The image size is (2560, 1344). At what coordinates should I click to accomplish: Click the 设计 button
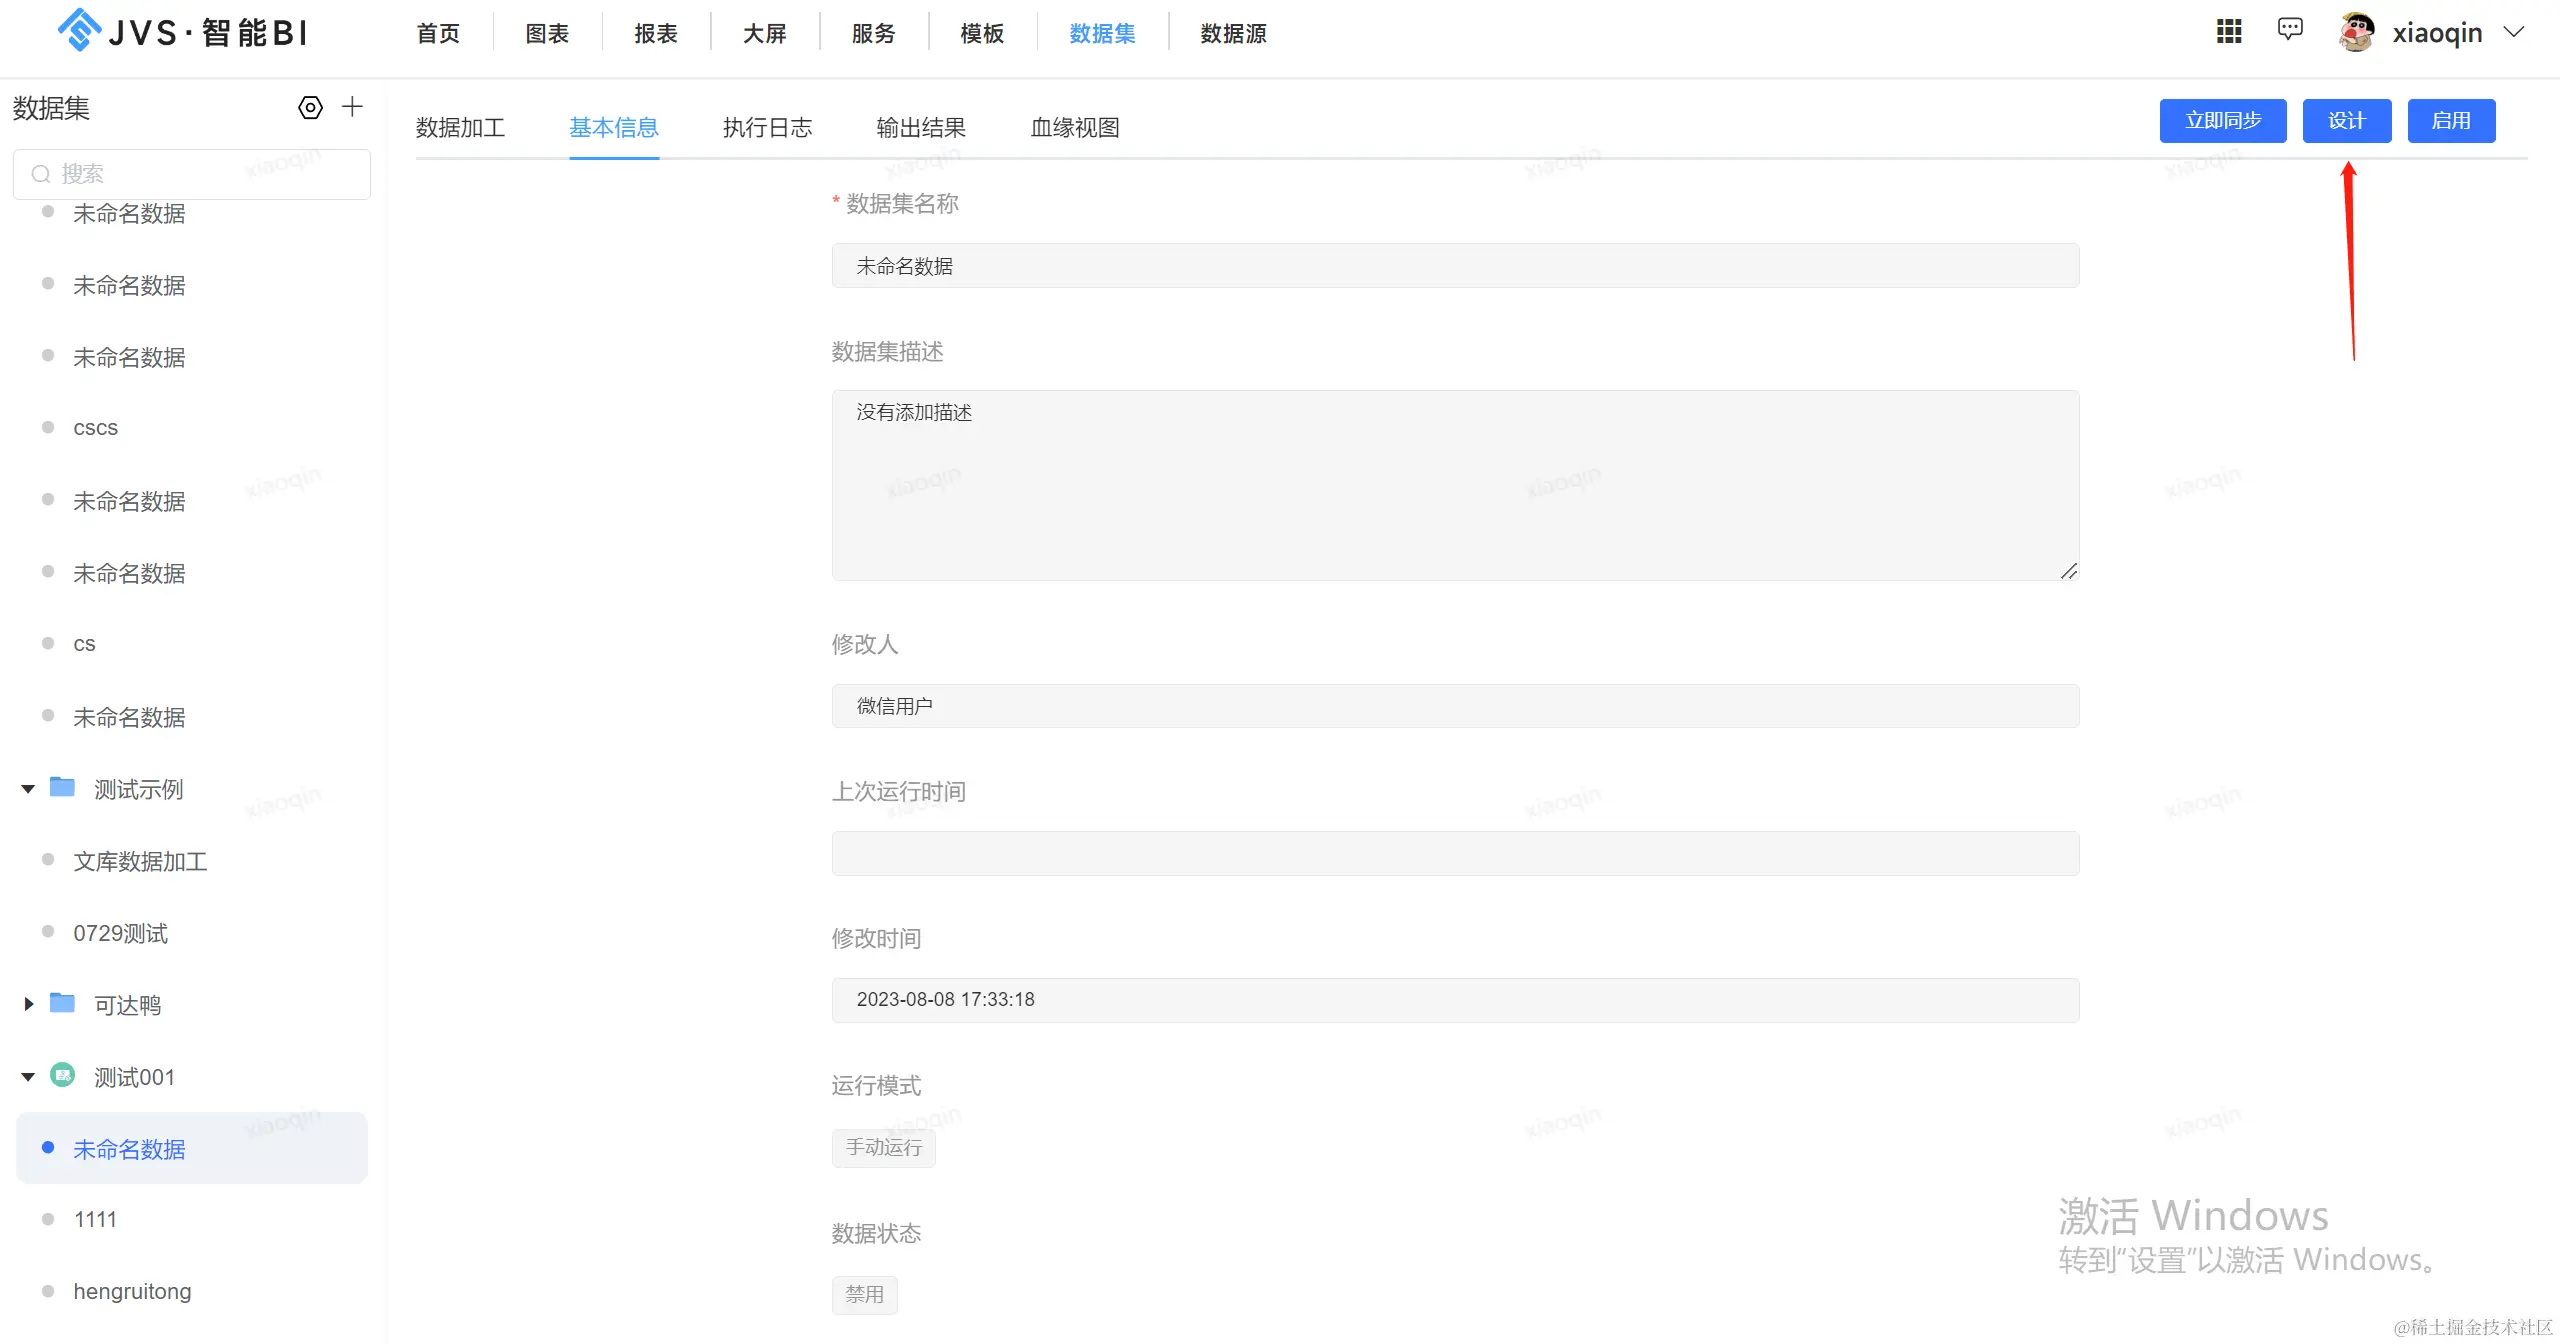pos(2346,121)
